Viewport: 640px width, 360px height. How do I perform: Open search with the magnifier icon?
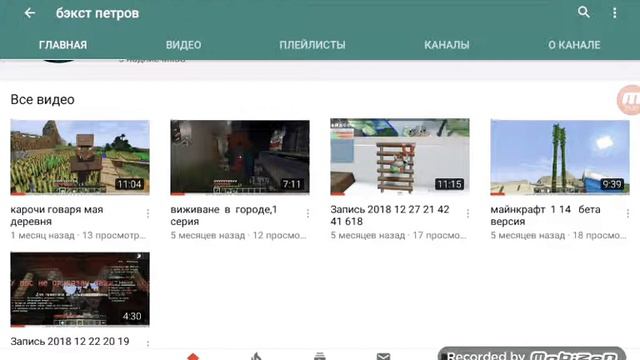[584, 12]
